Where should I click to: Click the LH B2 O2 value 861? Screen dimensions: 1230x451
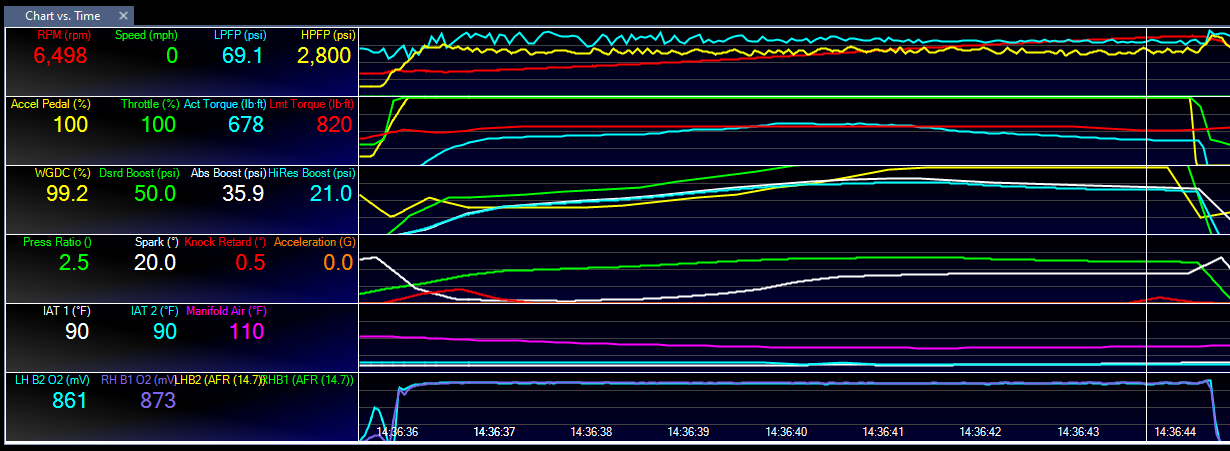point(69,401)
